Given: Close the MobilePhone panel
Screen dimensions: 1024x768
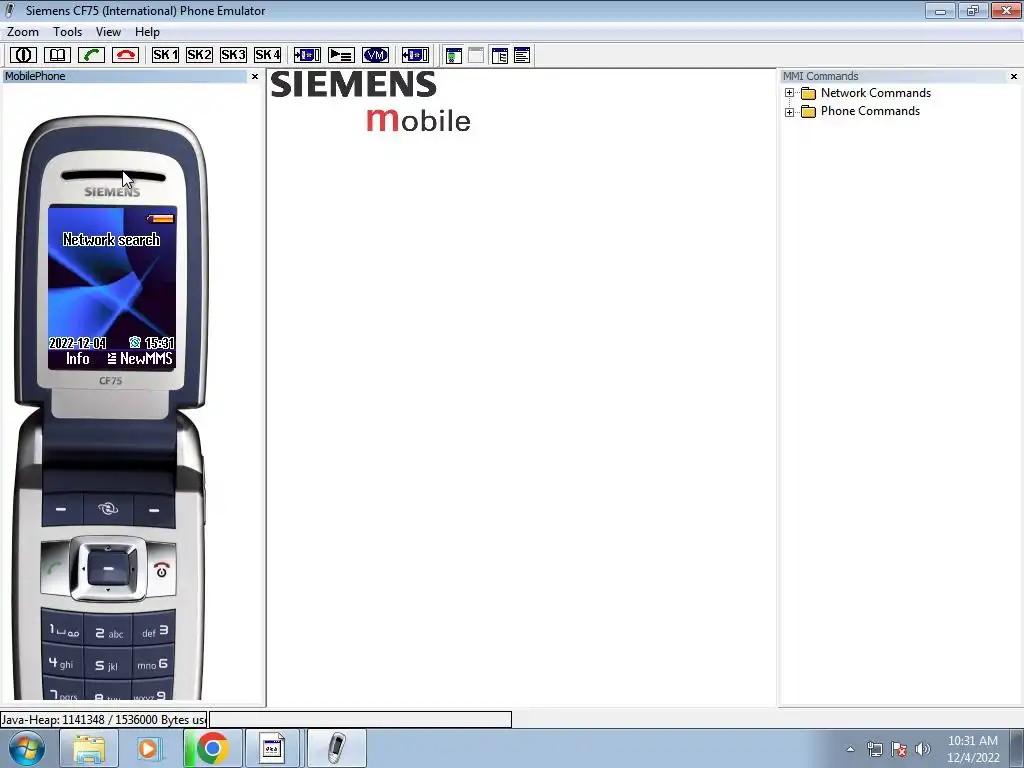Looking at the screenshot, I should 255,76.
